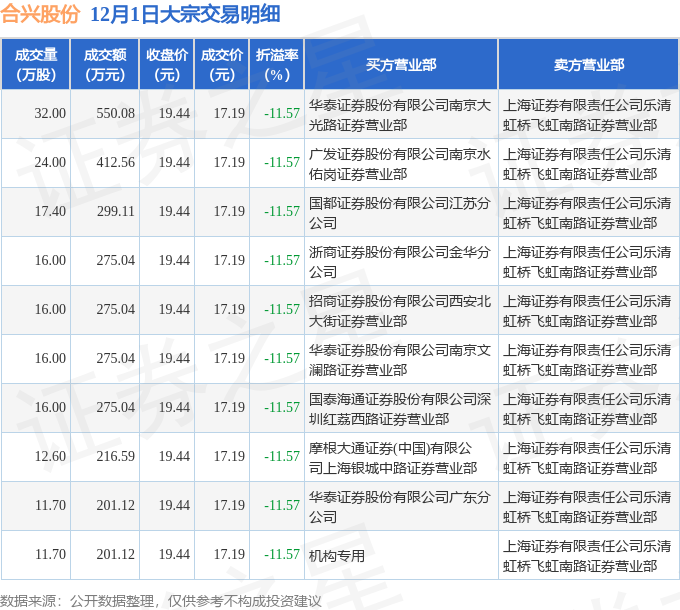This screenshot has width=680, height=610.
Task: Select the 收盘价(元) column header
Action: tap(167, 65)
